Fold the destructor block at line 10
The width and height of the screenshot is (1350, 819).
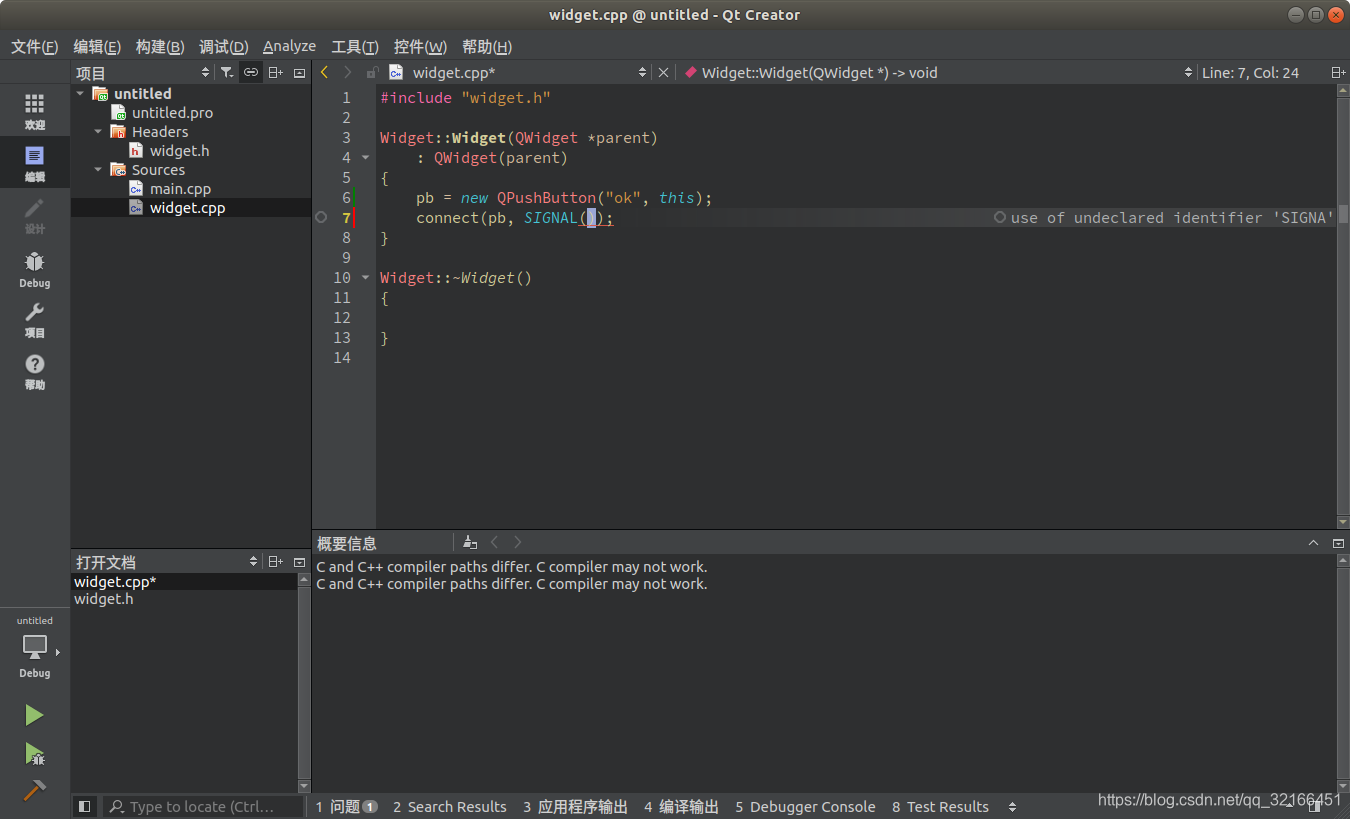[x=365, y=277]
